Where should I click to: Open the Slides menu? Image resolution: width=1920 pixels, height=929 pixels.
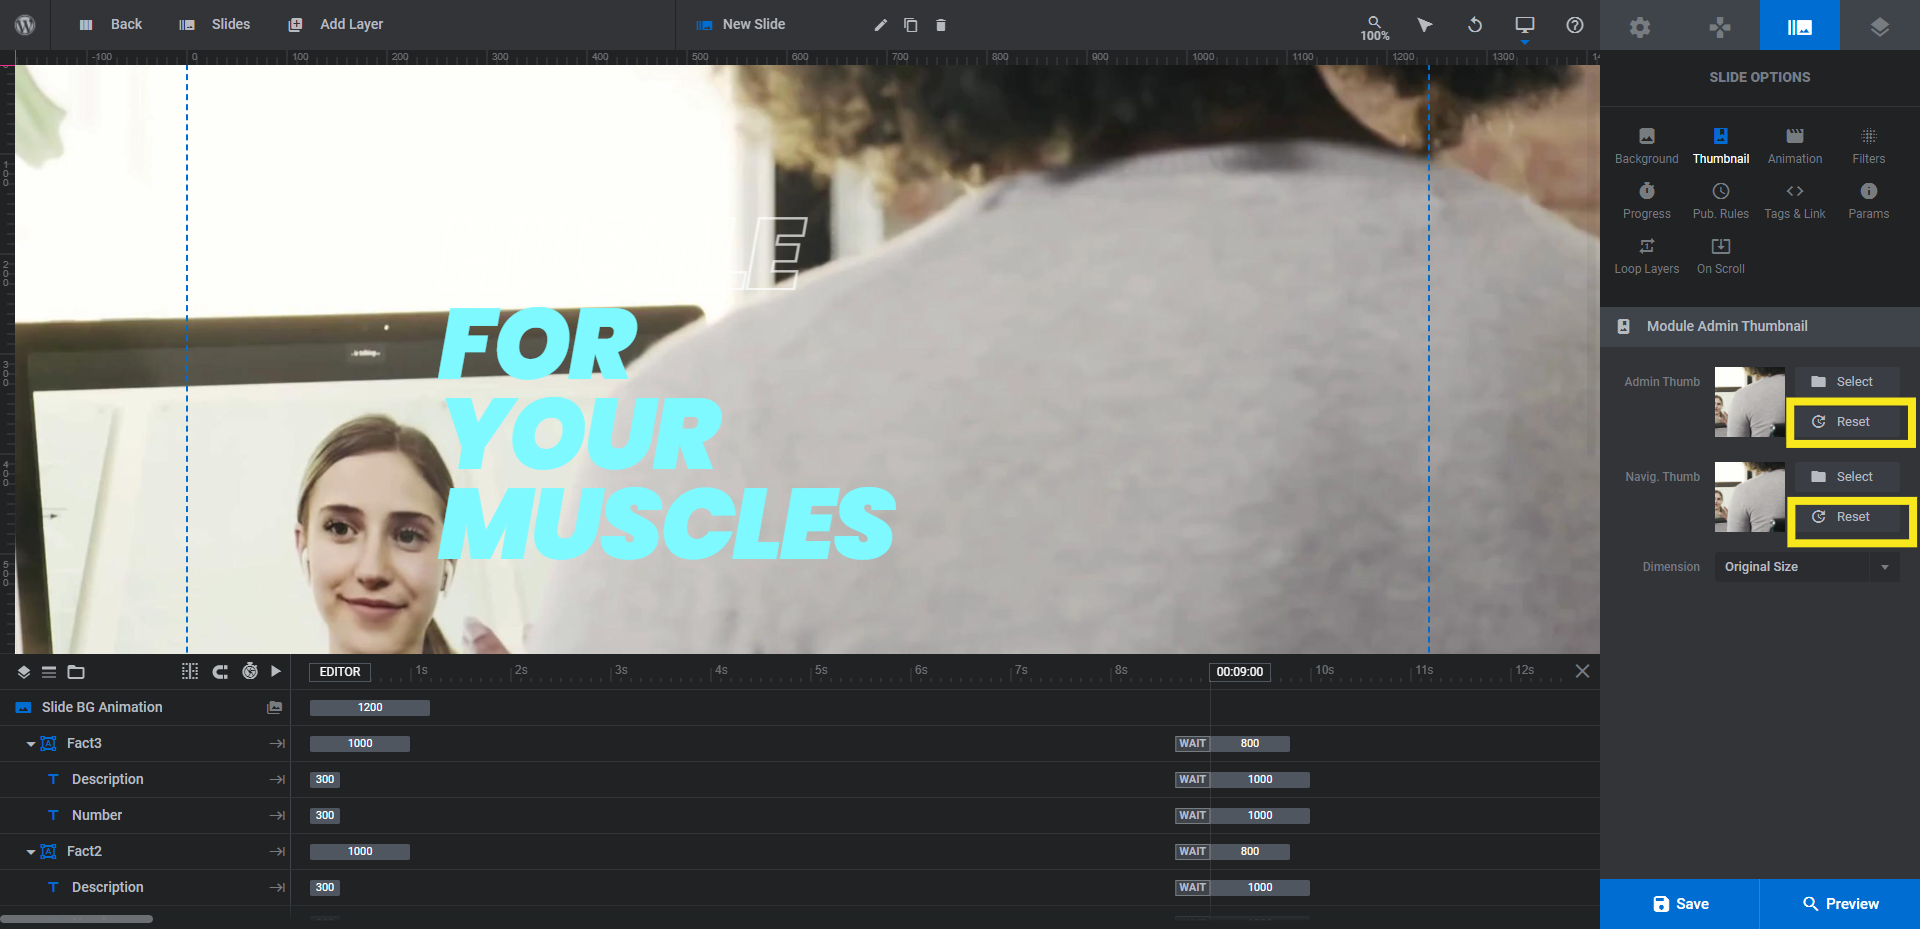pos(214,24)
